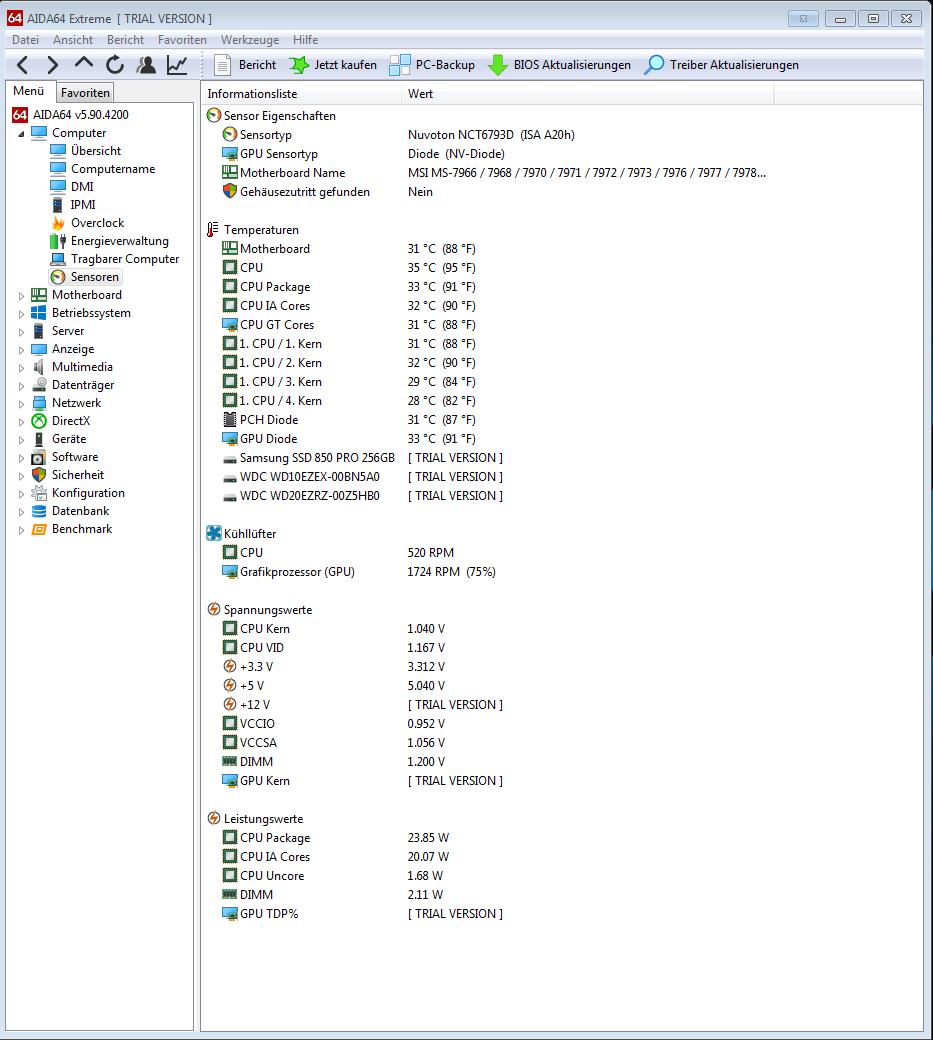Collapse the Computer tree node
This screenshot has height=1040, width=933.
point(21,134)
